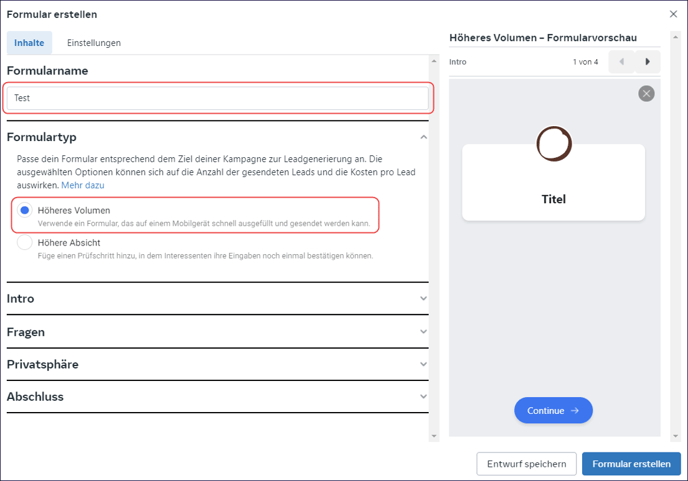Dismiss the preview with the gray X circle
688x481 pixels.
pyautogui.click(x=646, y=93)
